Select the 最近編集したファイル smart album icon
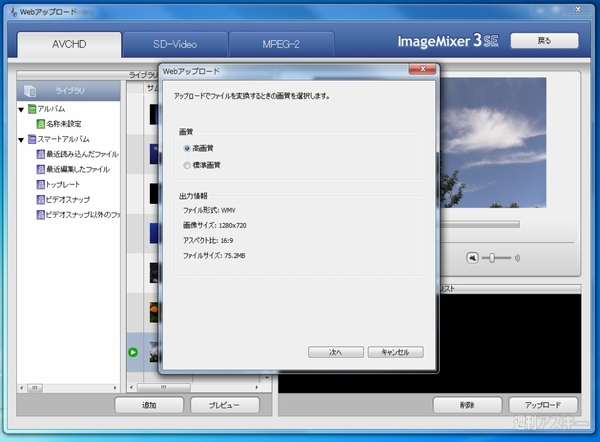The height and width of the screenshot is (442, 600). tap(40, 170)
